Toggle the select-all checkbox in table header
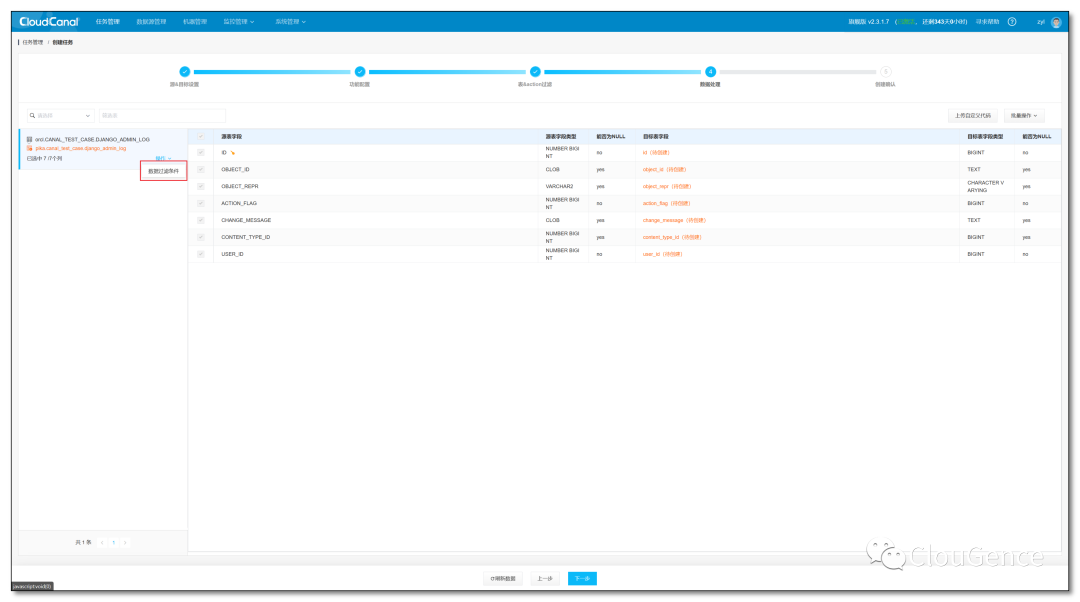This screenshot has width=1080, height=602. point(200,136)
